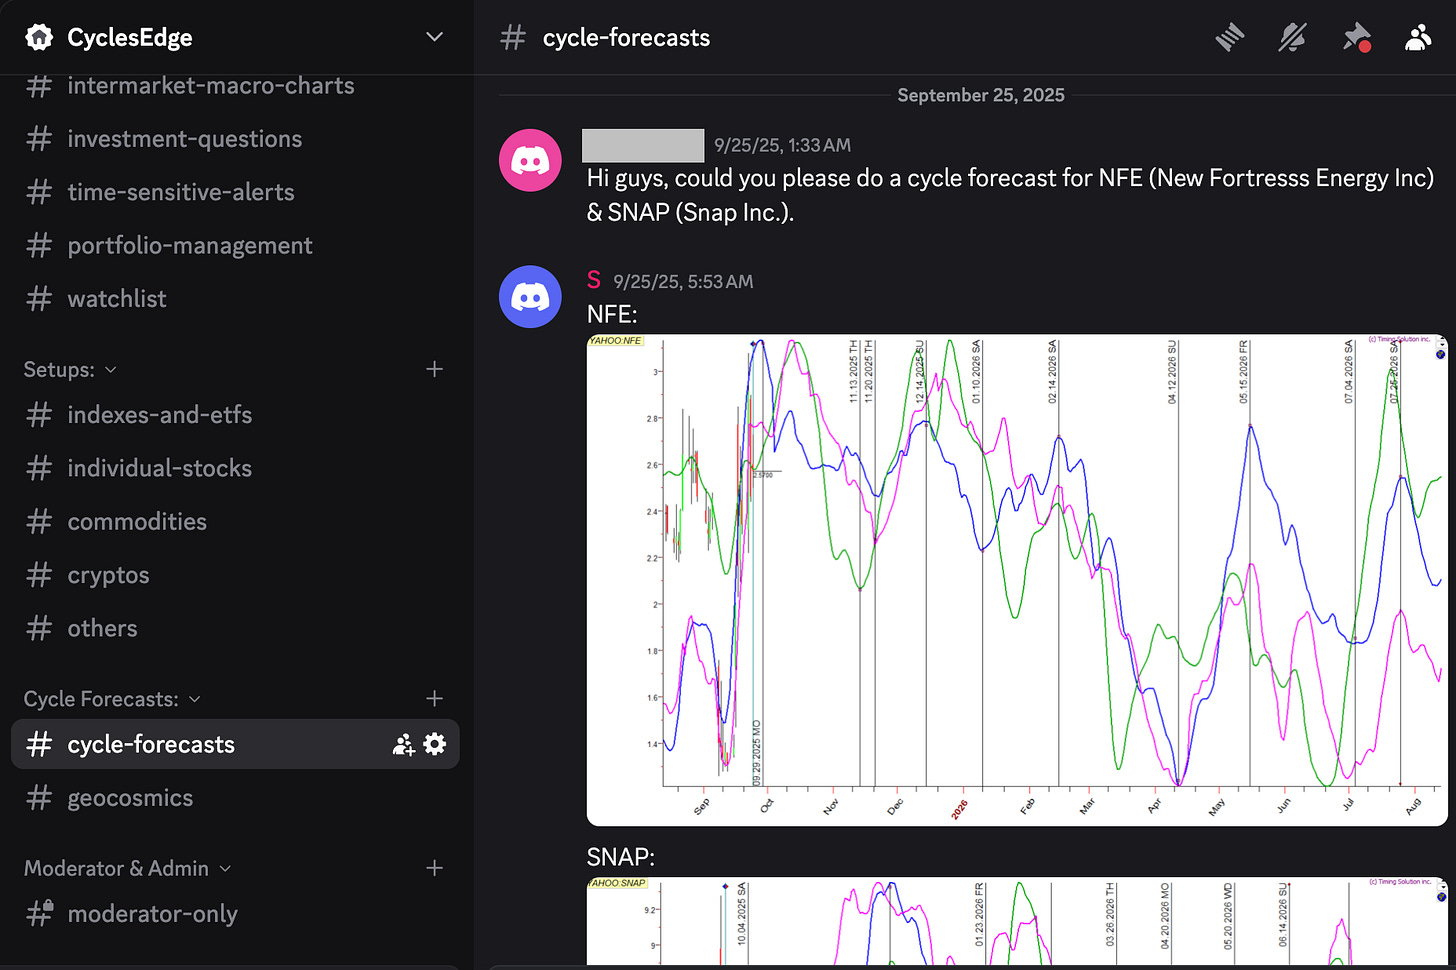Click the cycle-forecasts channel title in header
Image resolution: width=1456 pixels, height=970 pixels.
[626, 38]
